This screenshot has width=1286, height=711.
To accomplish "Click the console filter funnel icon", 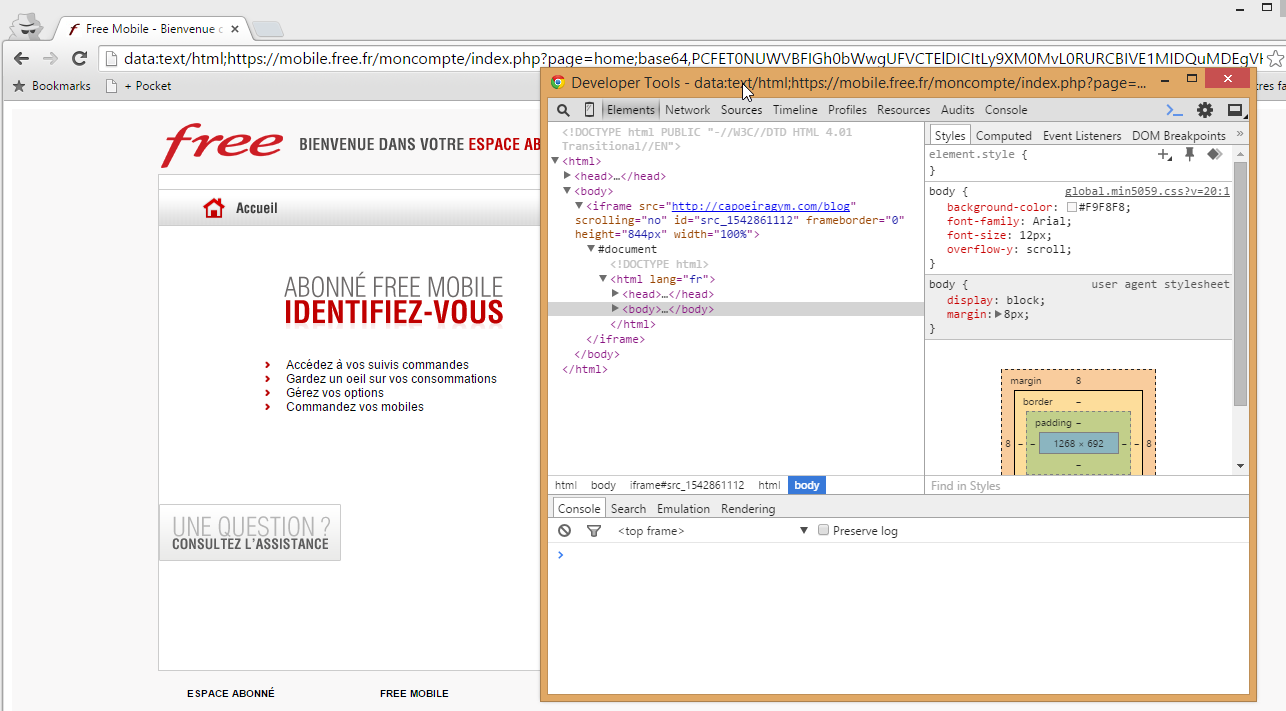I will [x=593, y=531].
